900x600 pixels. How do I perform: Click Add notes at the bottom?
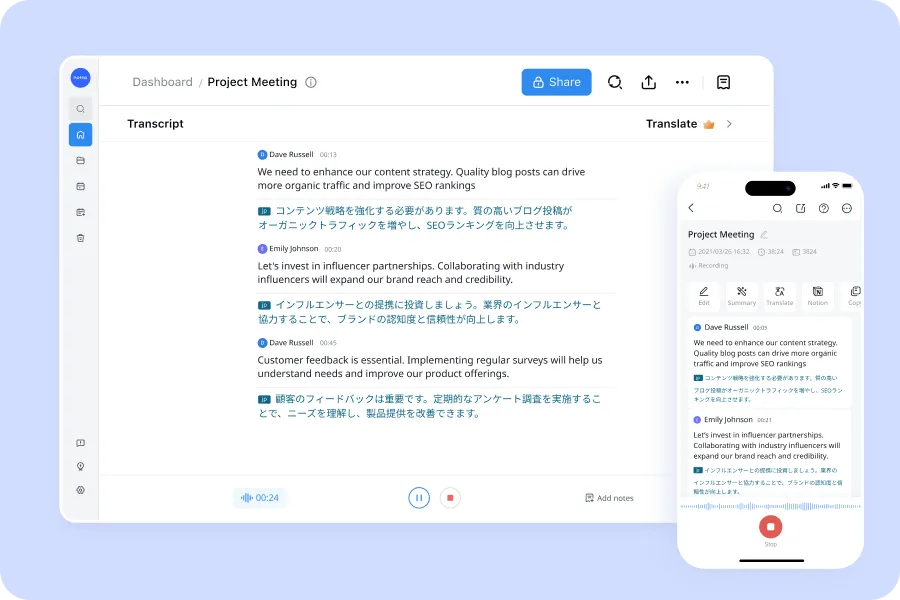[609, 498]
